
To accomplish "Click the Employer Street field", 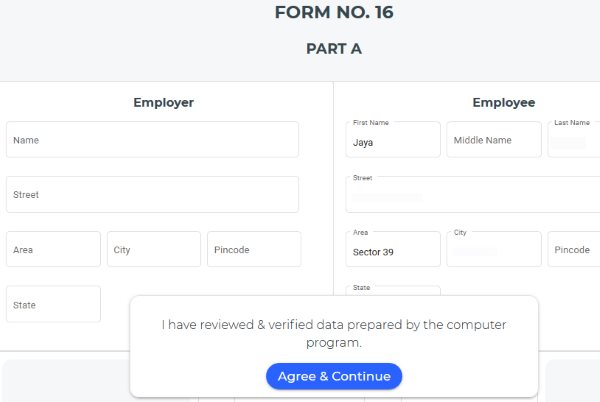I will (x=152, y=195).
